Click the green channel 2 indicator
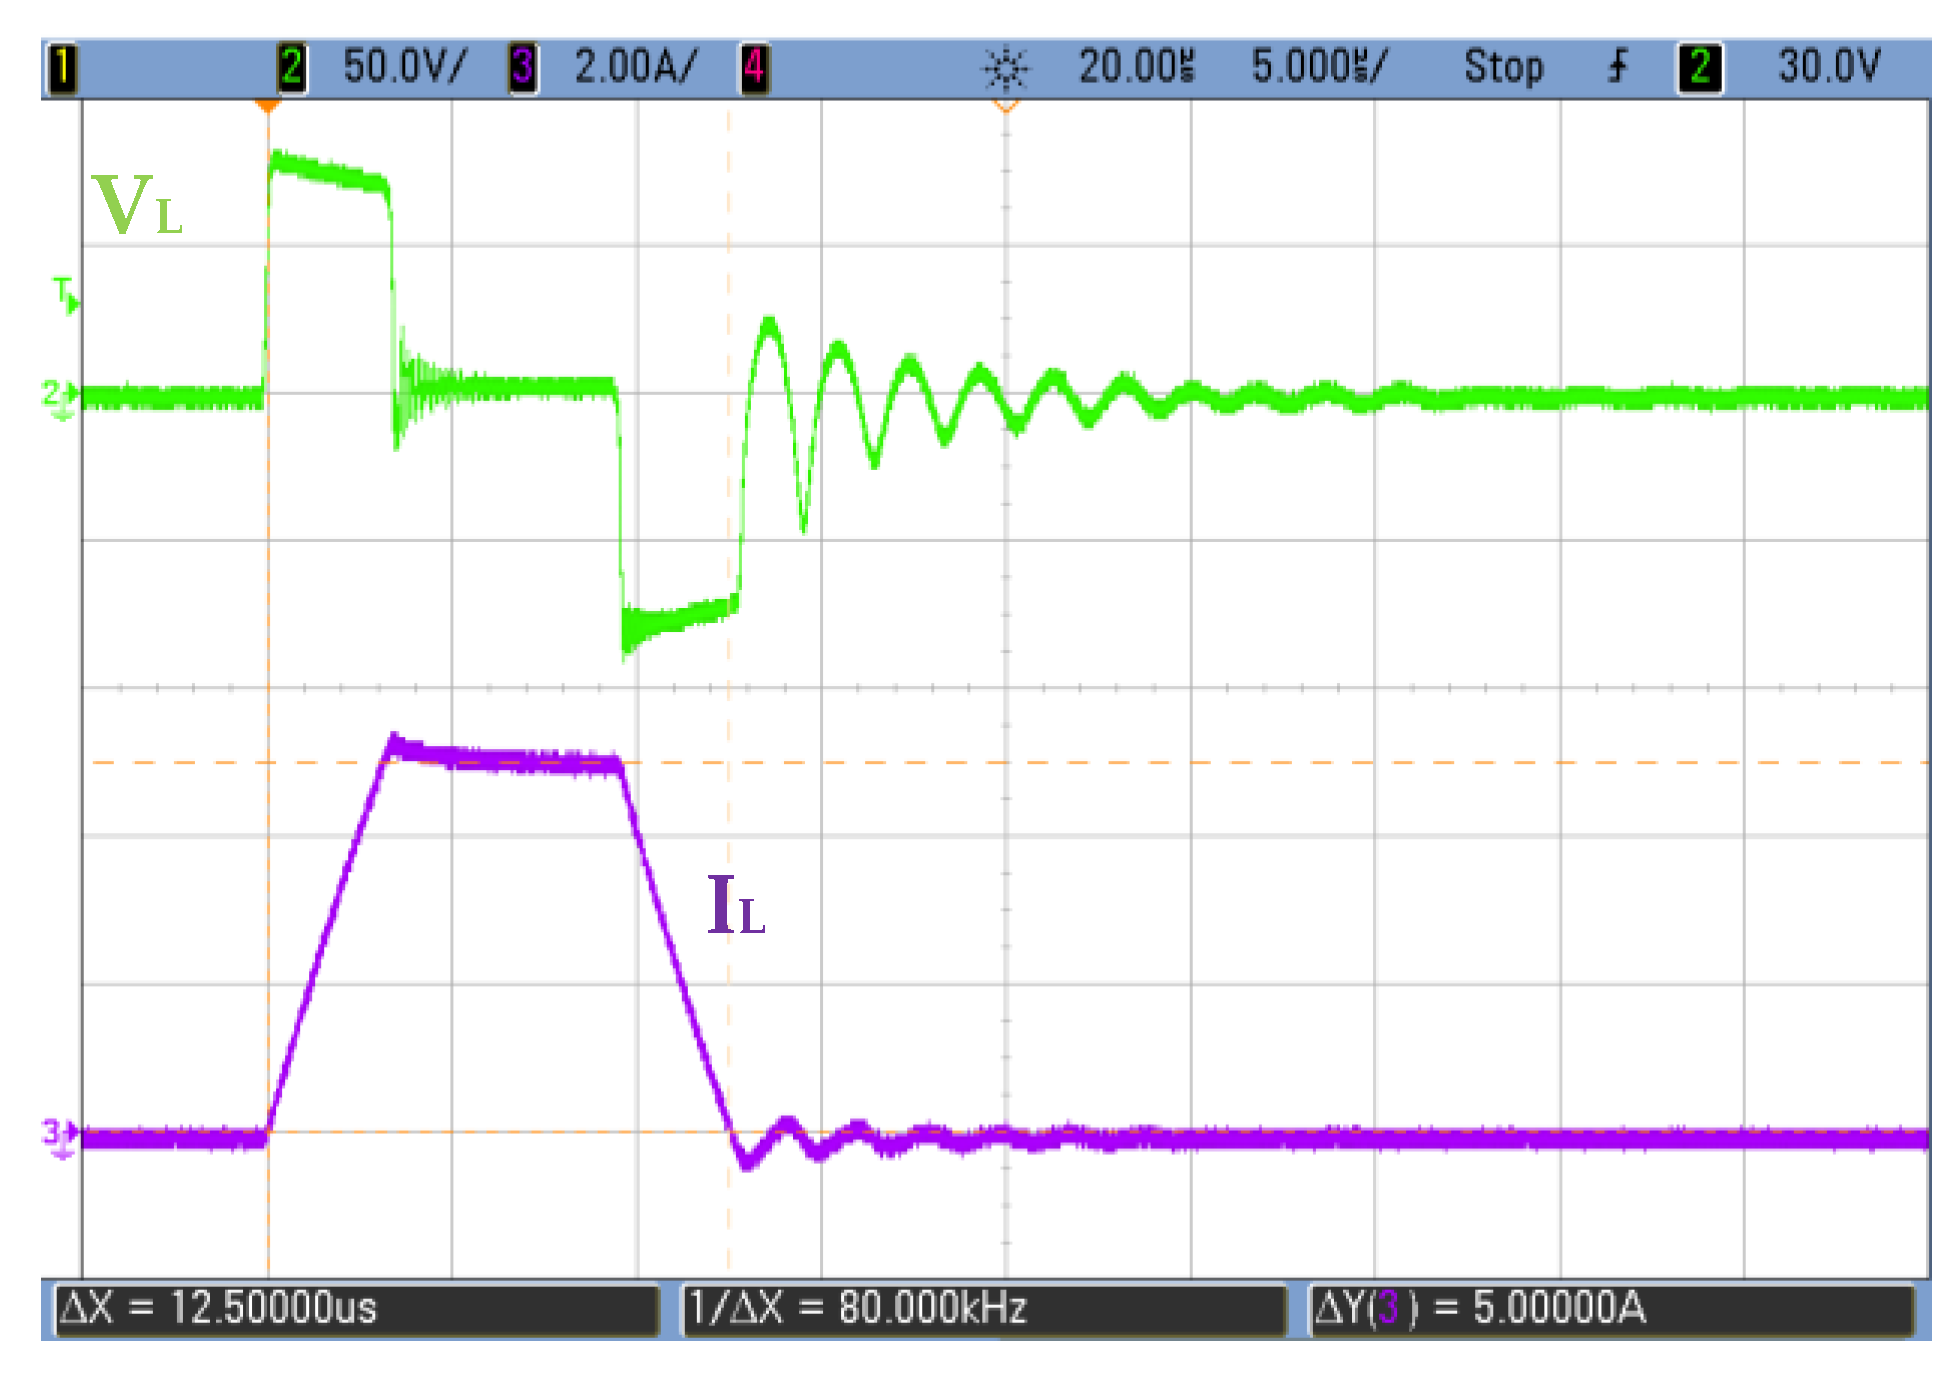Image resolution: width=1960 pixels, height=1379 pixels. coord(291,68)
